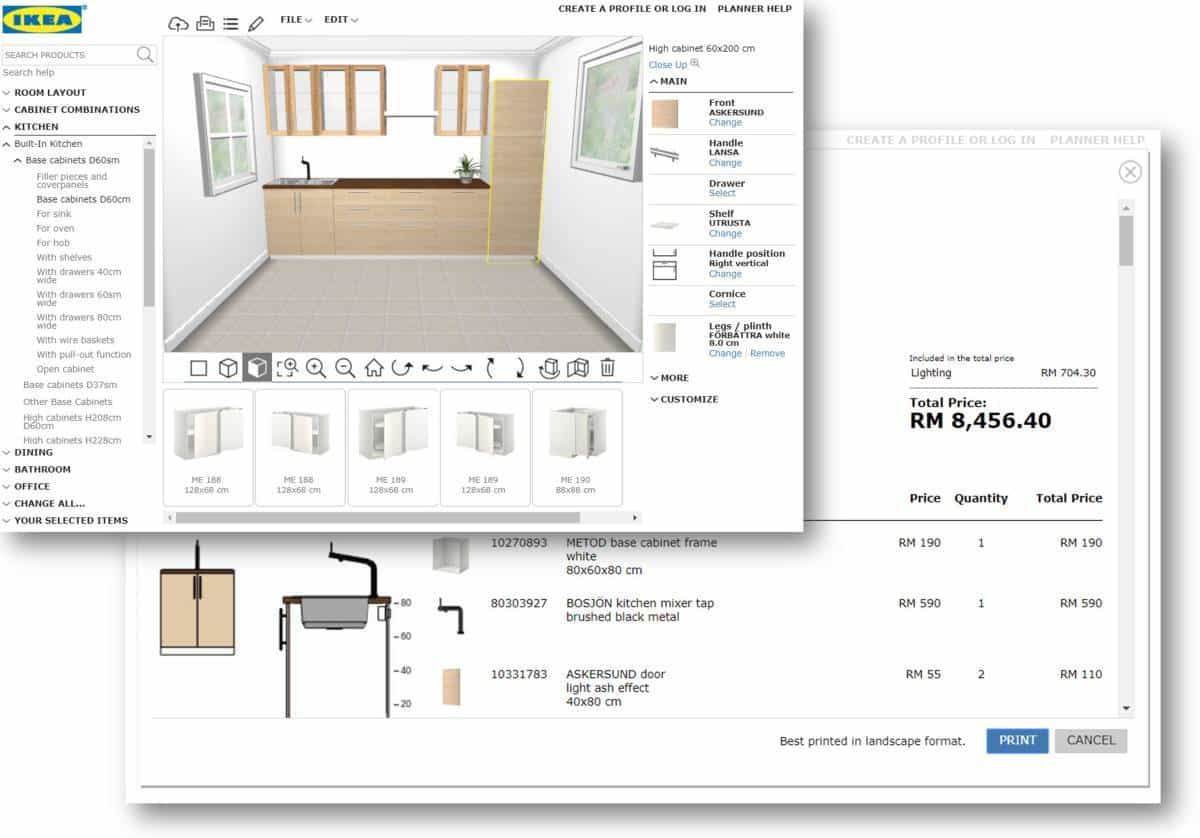The height and width of the screenshot is (838, 1200).
Task: Select a drawer option
Action: (x=722, y=193)
